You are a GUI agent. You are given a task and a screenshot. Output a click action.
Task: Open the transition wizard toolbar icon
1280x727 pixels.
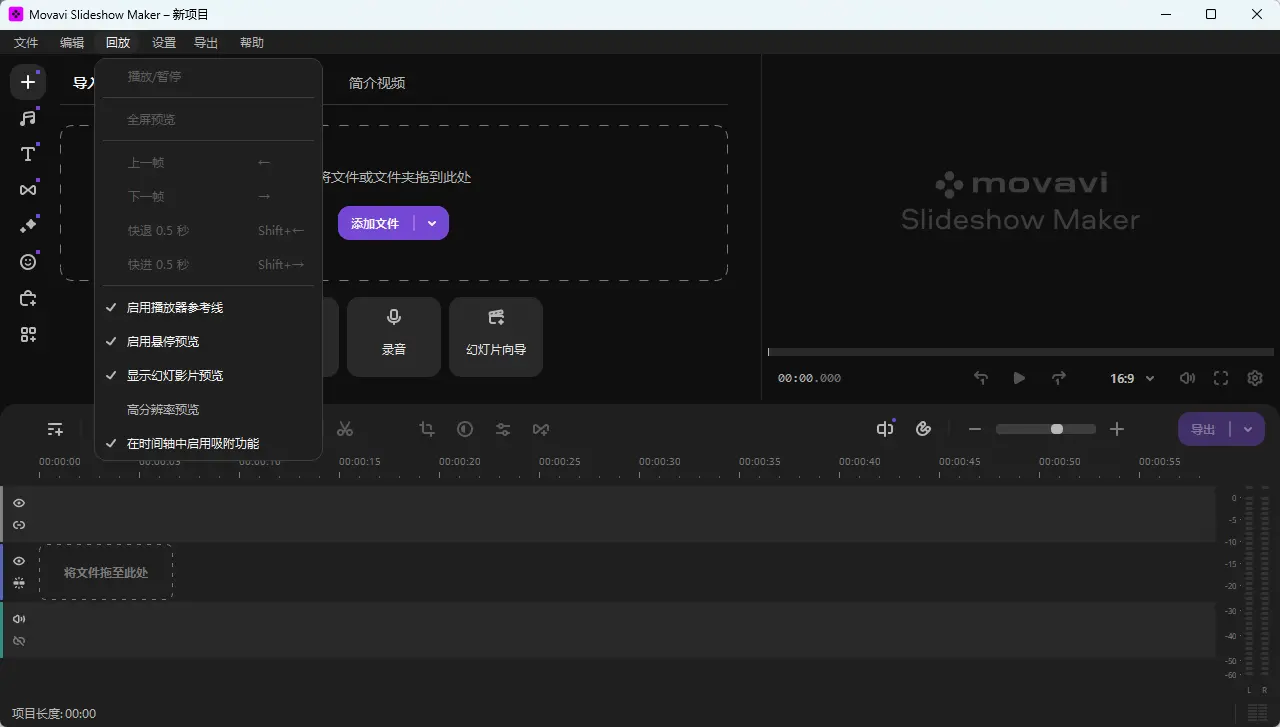pos(541,429)
